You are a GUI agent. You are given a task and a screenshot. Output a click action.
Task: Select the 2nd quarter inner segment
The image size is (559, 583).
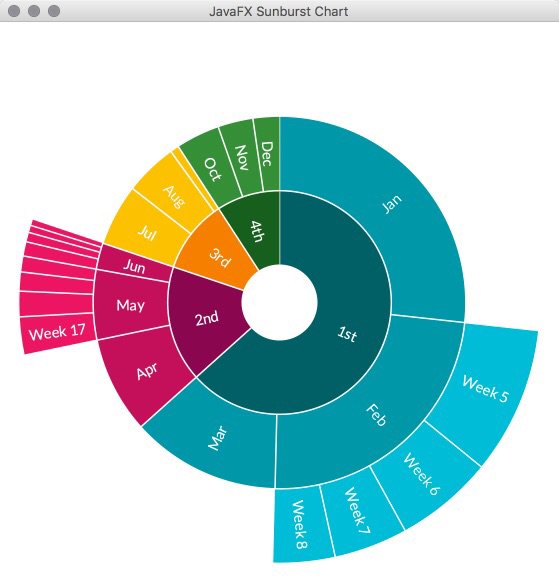(207, 319)
